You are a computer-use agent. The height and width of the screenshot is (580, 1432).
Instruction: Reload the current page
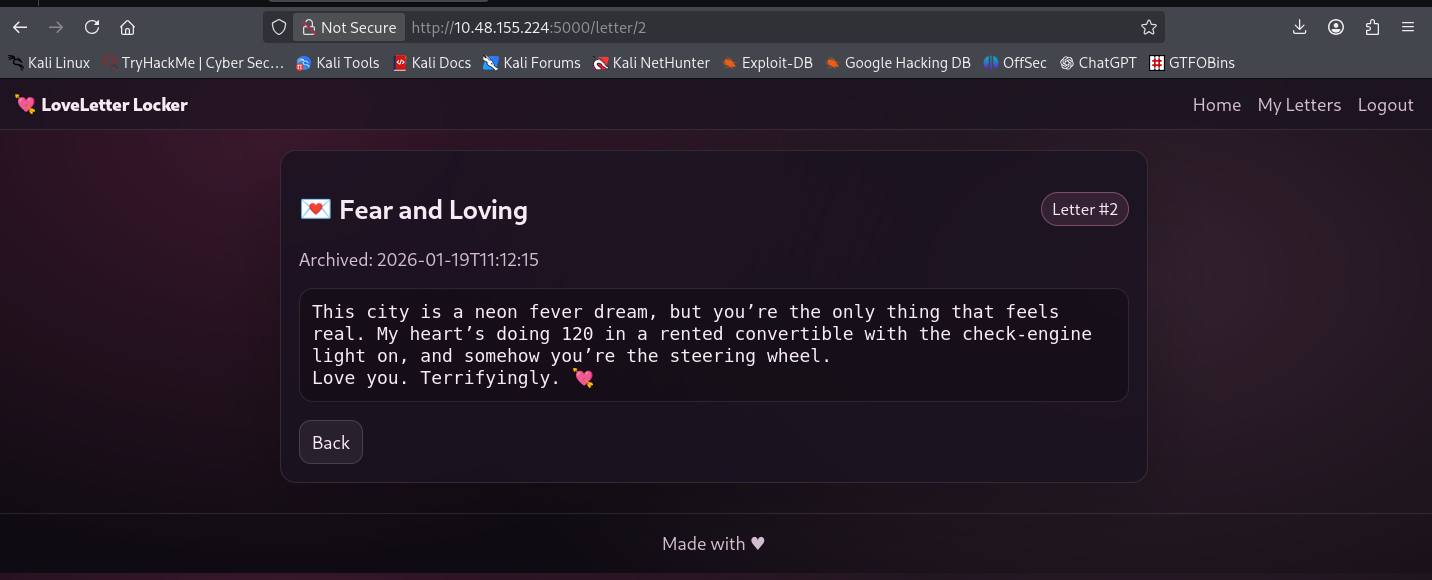pyautogui.click(x=92, y=27)
